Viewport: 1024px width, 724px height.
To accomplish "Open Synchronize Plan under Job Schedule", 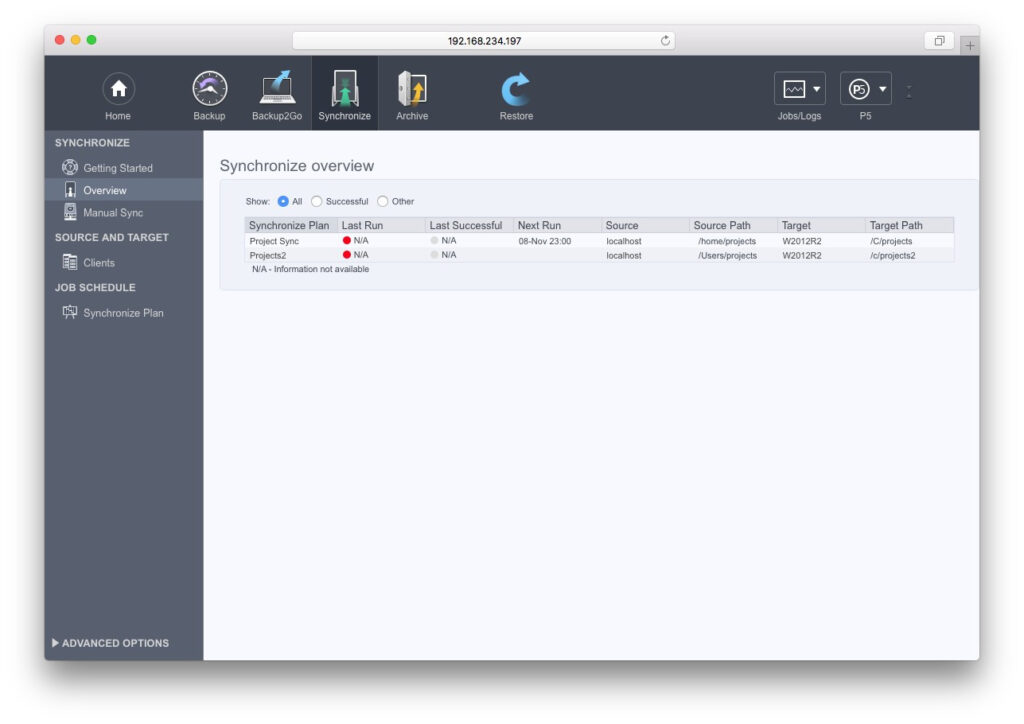I will [x=122, y=313].
